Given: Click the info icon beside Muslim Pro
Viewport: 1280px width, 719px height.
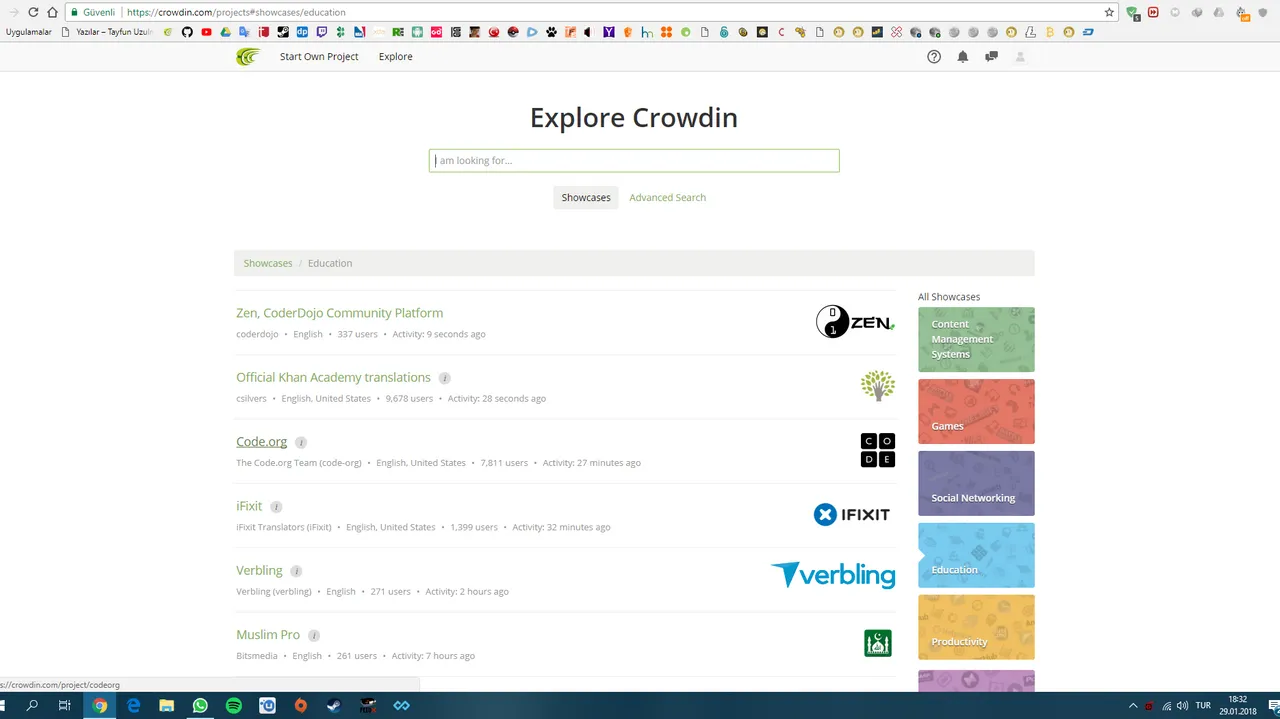Looking at the screenshot, I should point(314,635).
